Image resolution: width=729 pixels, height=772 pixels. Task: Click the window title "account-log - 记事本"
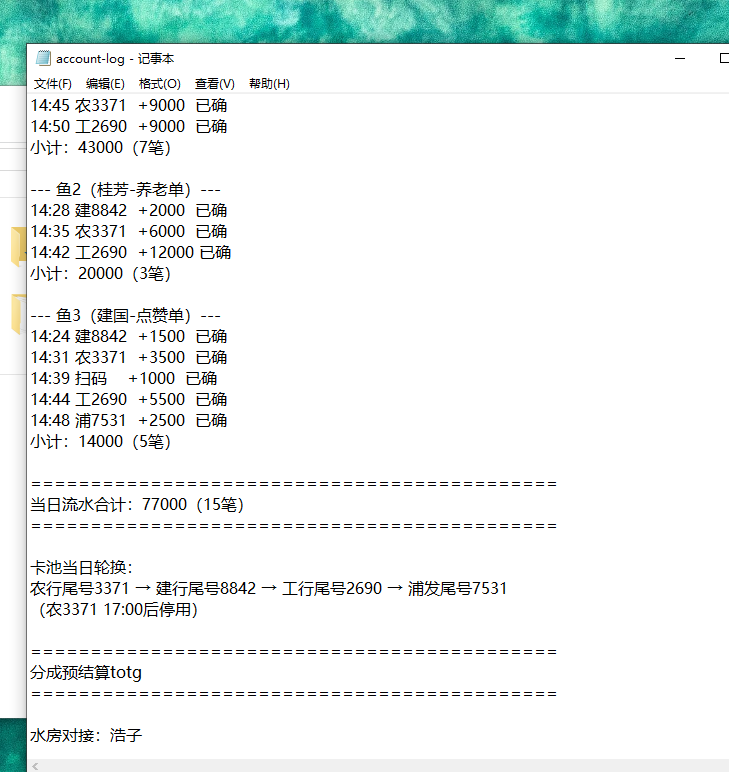(x=115, y=59)
